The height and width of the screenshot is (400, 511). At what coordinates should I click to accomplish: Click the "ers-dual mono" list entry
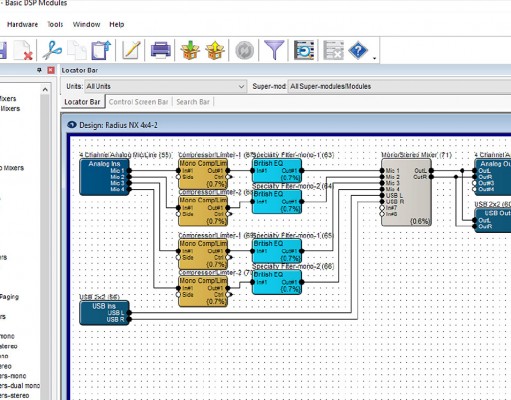(20, 386)
